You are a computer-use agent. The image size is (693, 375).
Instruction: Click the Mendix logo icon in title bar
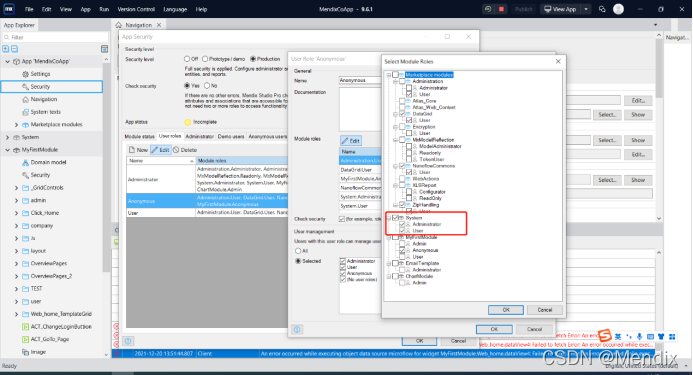pos(9,9)
